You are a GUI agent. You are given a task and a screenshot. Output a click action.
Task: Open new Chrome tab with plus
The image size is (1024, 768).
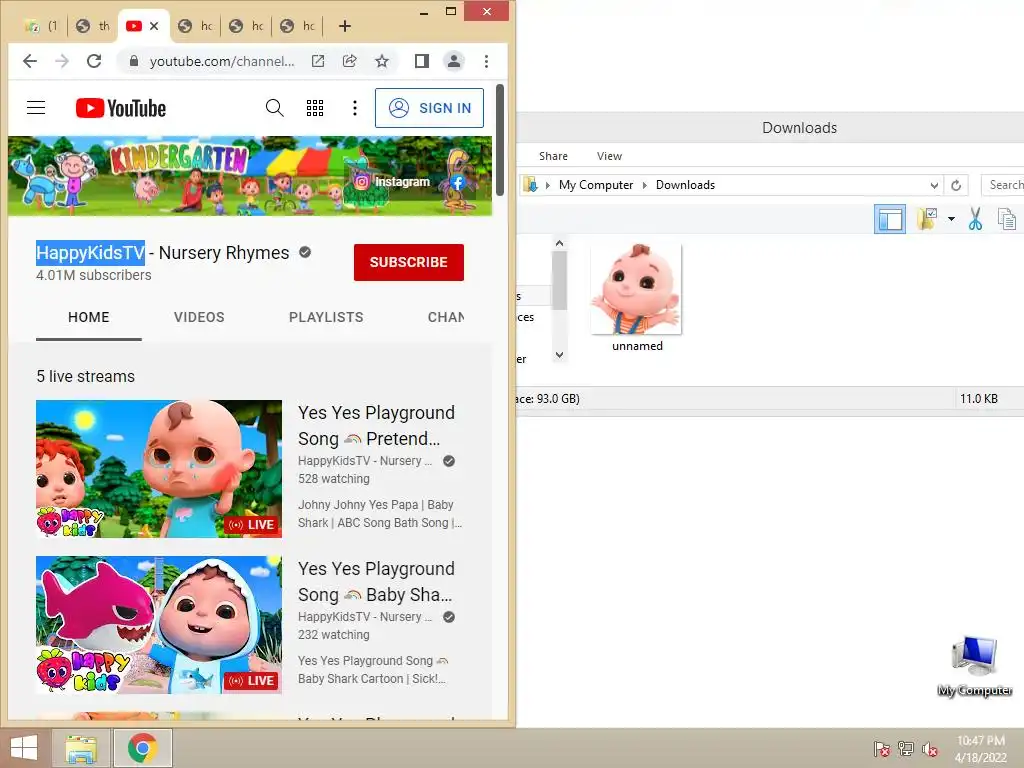(345, 26)
